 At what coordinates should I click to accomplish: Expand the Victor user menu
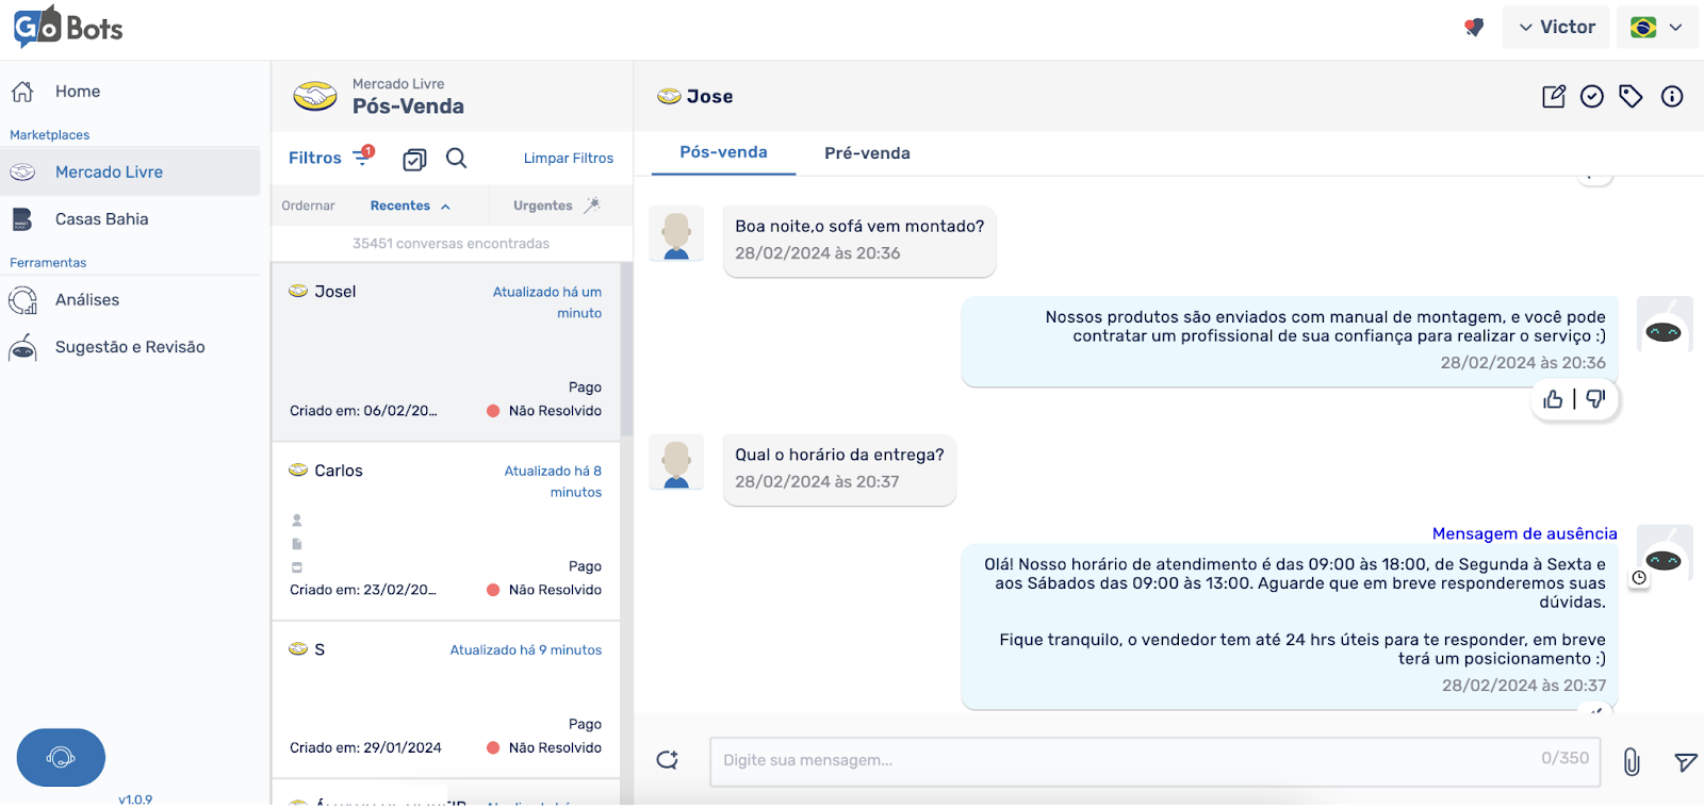click(1556, 27)
